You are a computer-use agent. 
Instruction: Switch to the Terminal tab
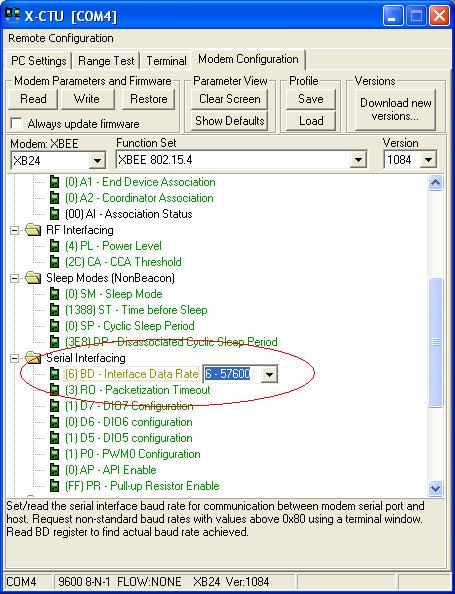[166, 61]
